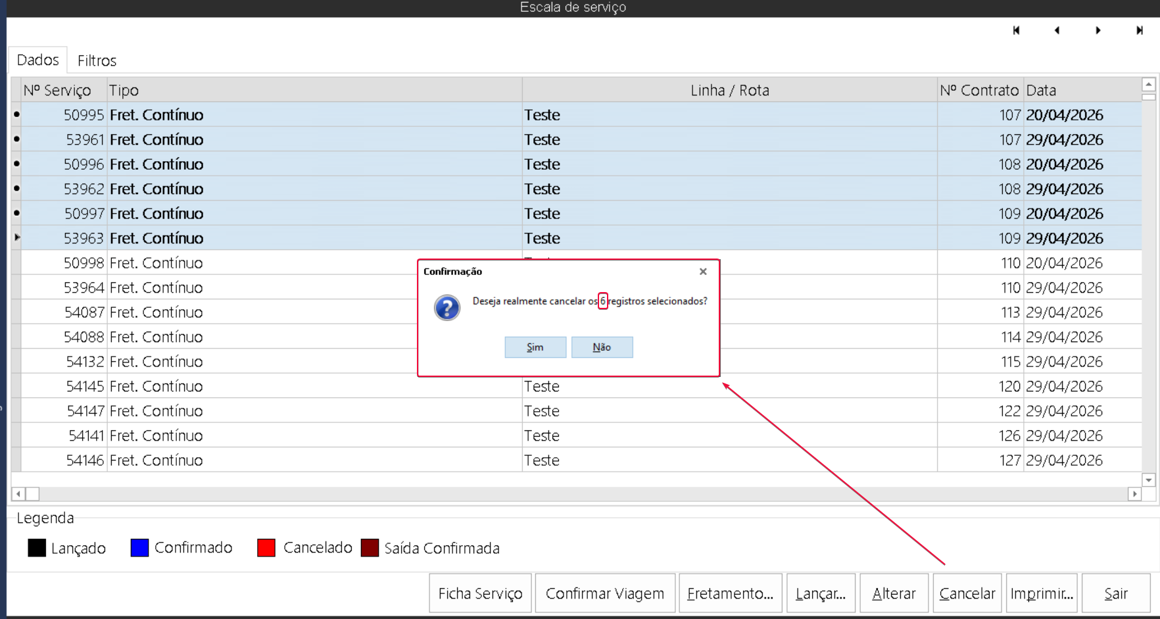
Task: Select service number 53963 cell
Action: tap(64, 238)
